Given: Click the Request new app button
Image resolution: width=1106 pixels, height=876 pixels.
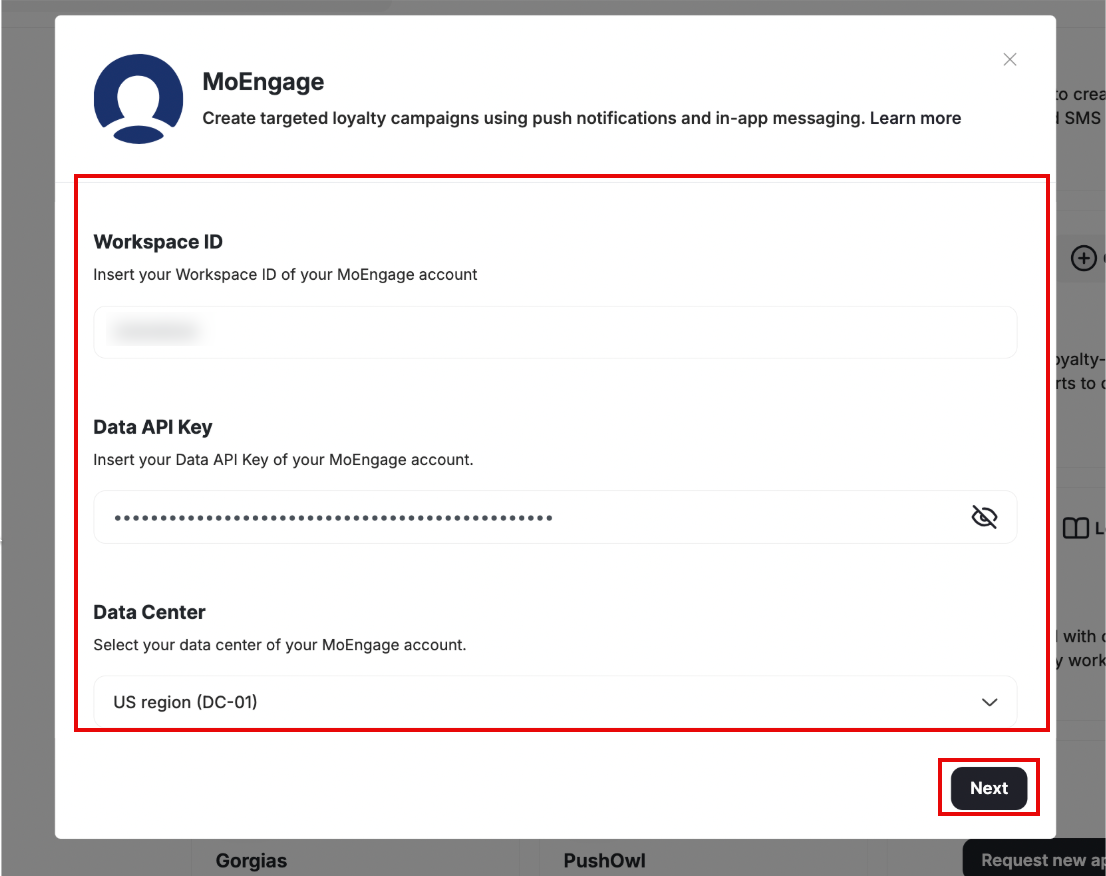Looking at the screenshot, I should point(1040,859).
